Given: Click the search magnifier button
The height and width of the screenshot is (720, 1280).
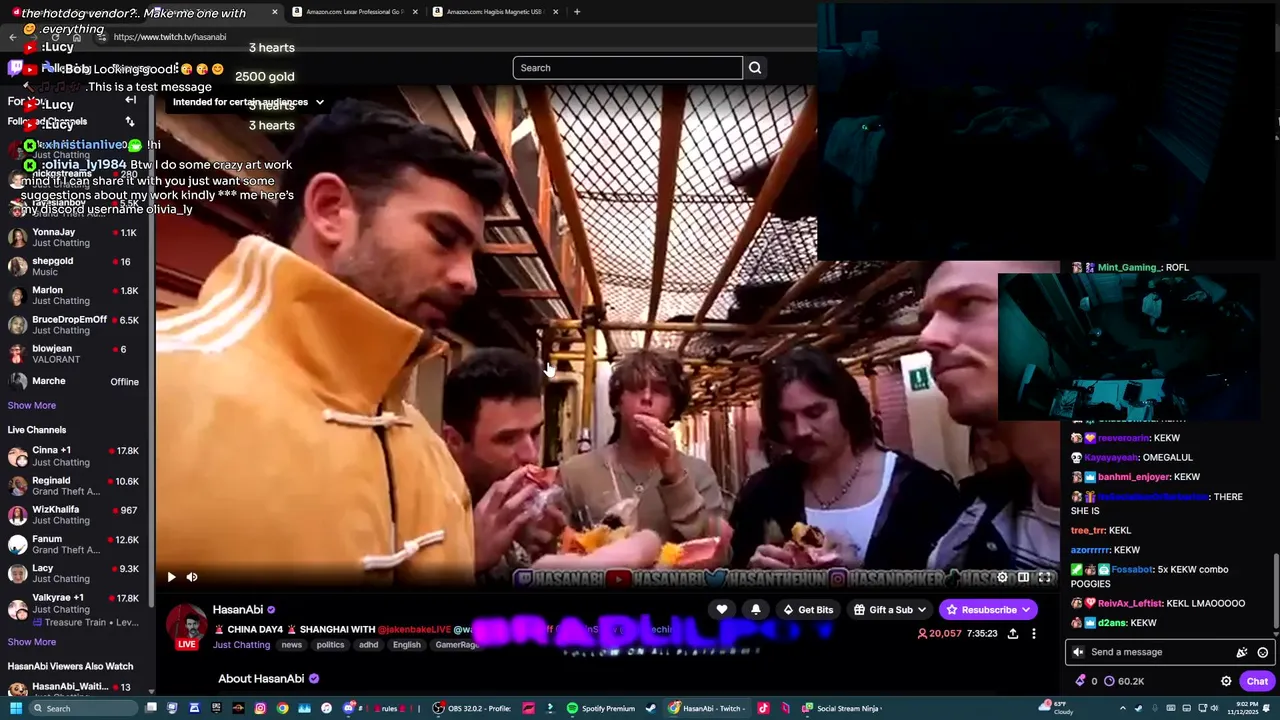Looking at the screenshot, I should (x=755, y=68).
